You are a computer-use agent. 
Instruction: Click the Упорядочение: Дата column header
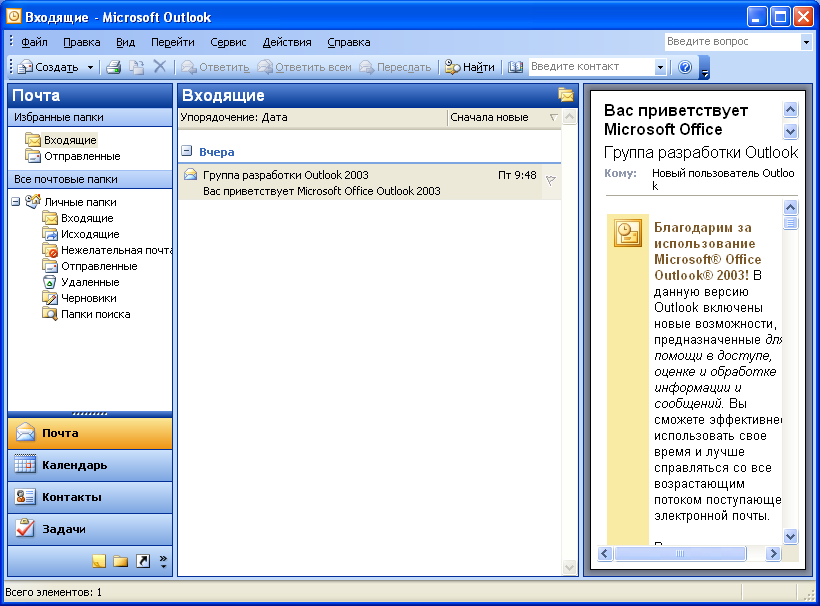tap(313, 118)
